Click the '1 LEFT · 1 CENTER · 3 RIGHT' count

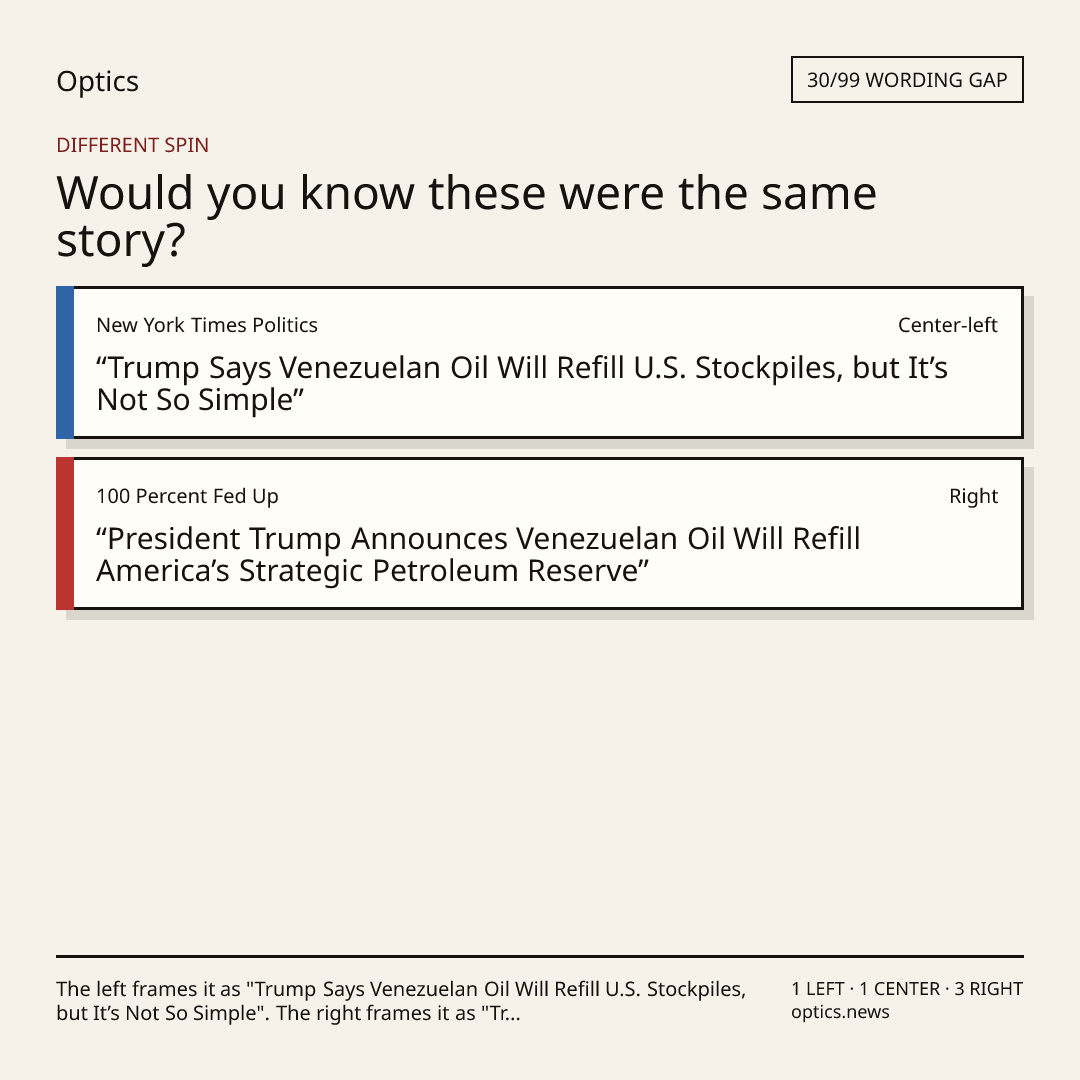(x=907, y=988)
